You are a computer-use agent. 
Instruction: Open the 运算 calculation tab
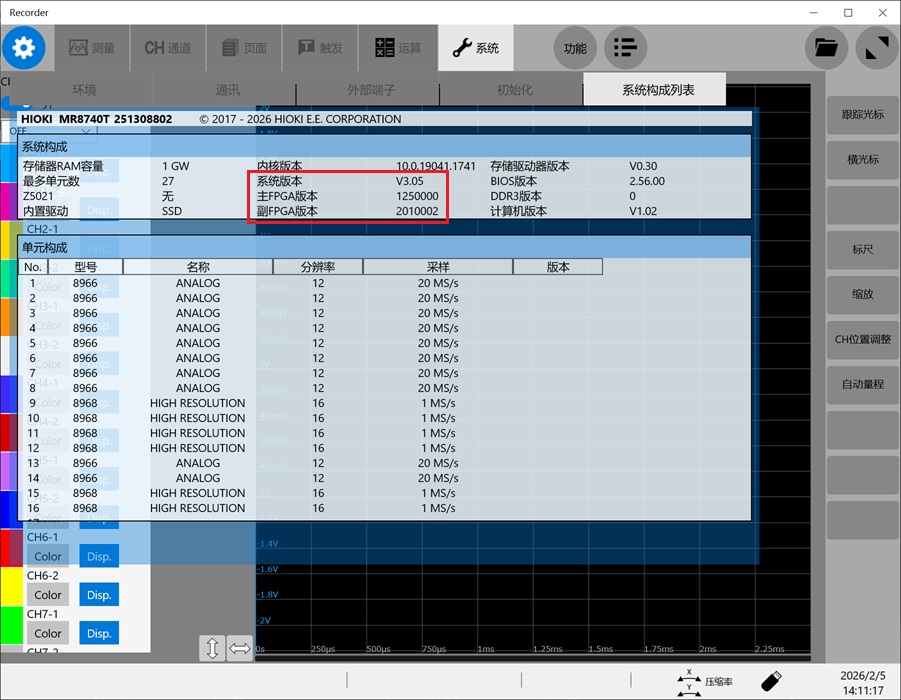[398, 48]
